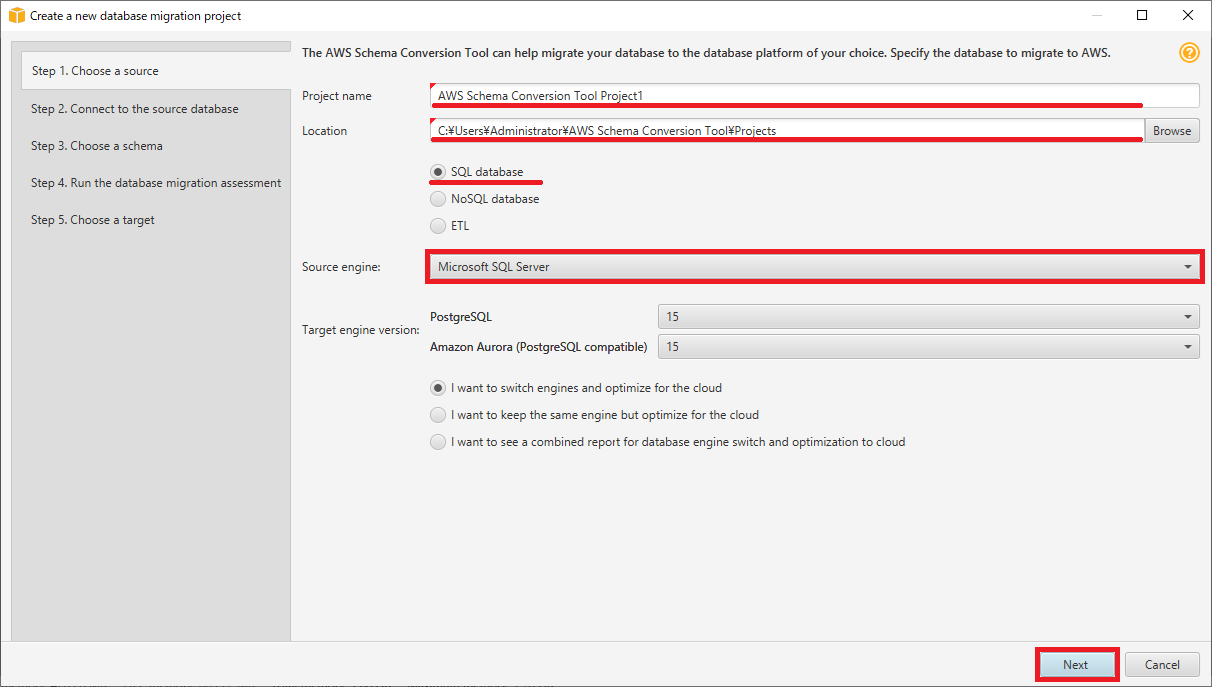The height and width of the screenshot is (687, 1212).
Task: Select the ETL option
Action: pyautogui.click(x=438, y=225)
